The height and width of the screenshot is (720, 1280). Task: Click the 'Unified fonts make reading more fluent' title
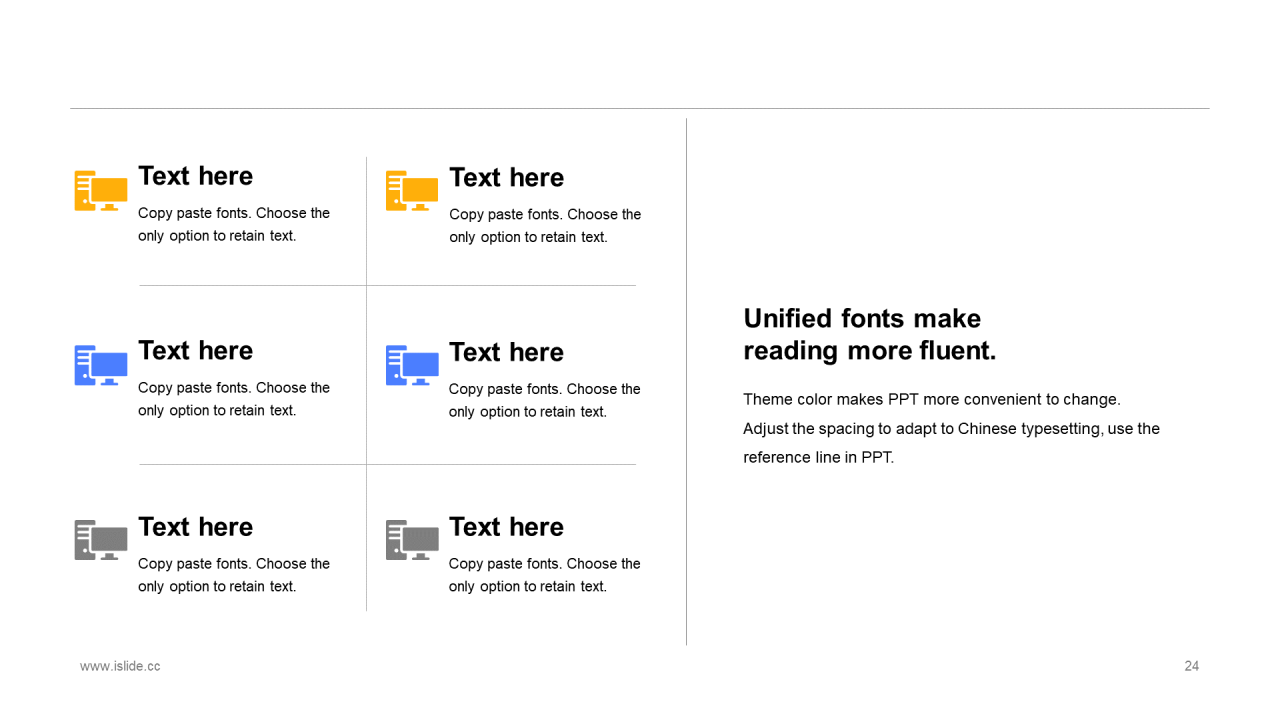pos(870,335)
